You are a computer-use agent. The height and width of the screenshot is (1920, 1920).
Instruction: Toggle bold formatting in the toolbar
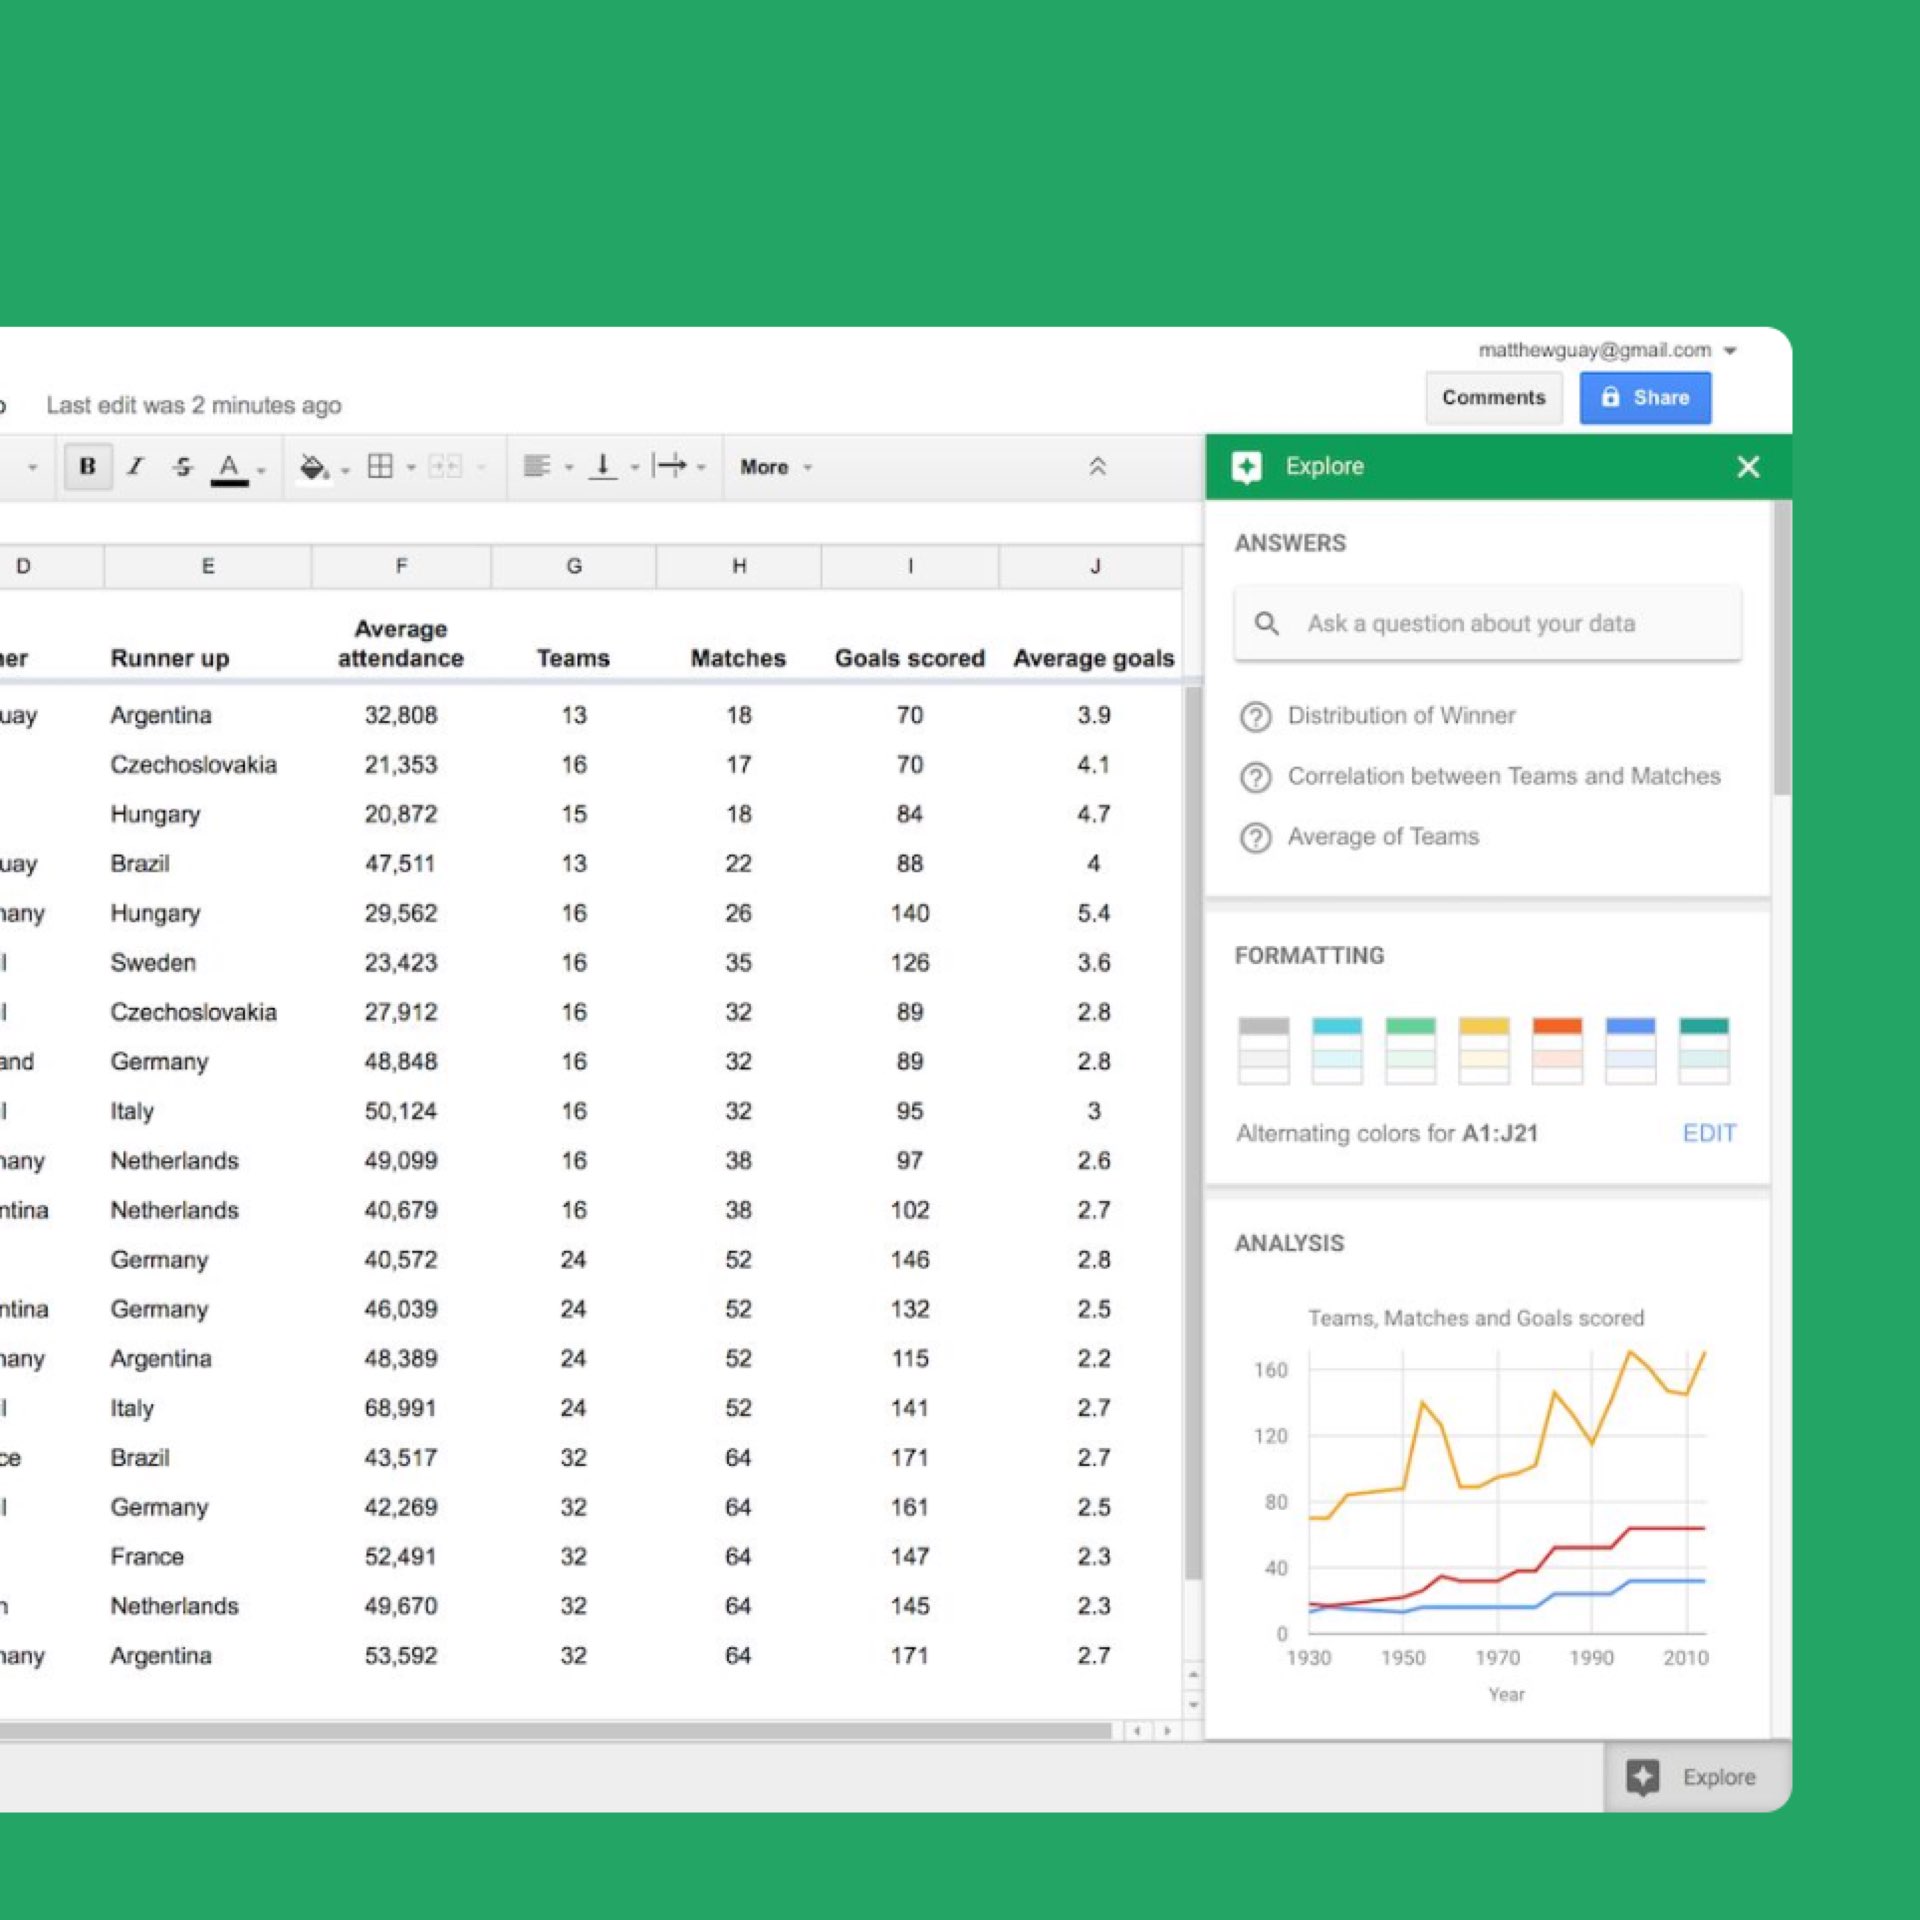click(88, 466)
